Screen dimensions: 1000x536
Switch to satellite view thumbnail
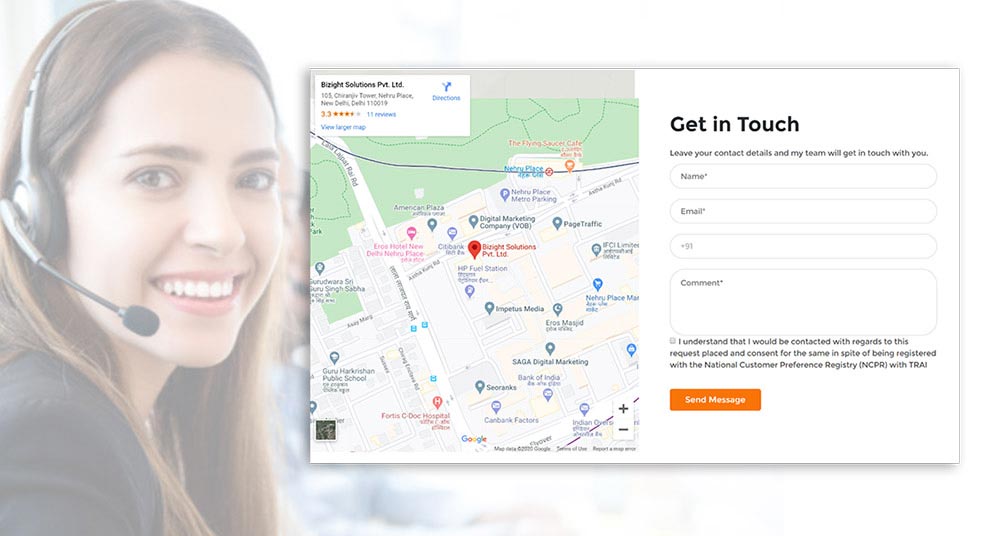[326, 431]
